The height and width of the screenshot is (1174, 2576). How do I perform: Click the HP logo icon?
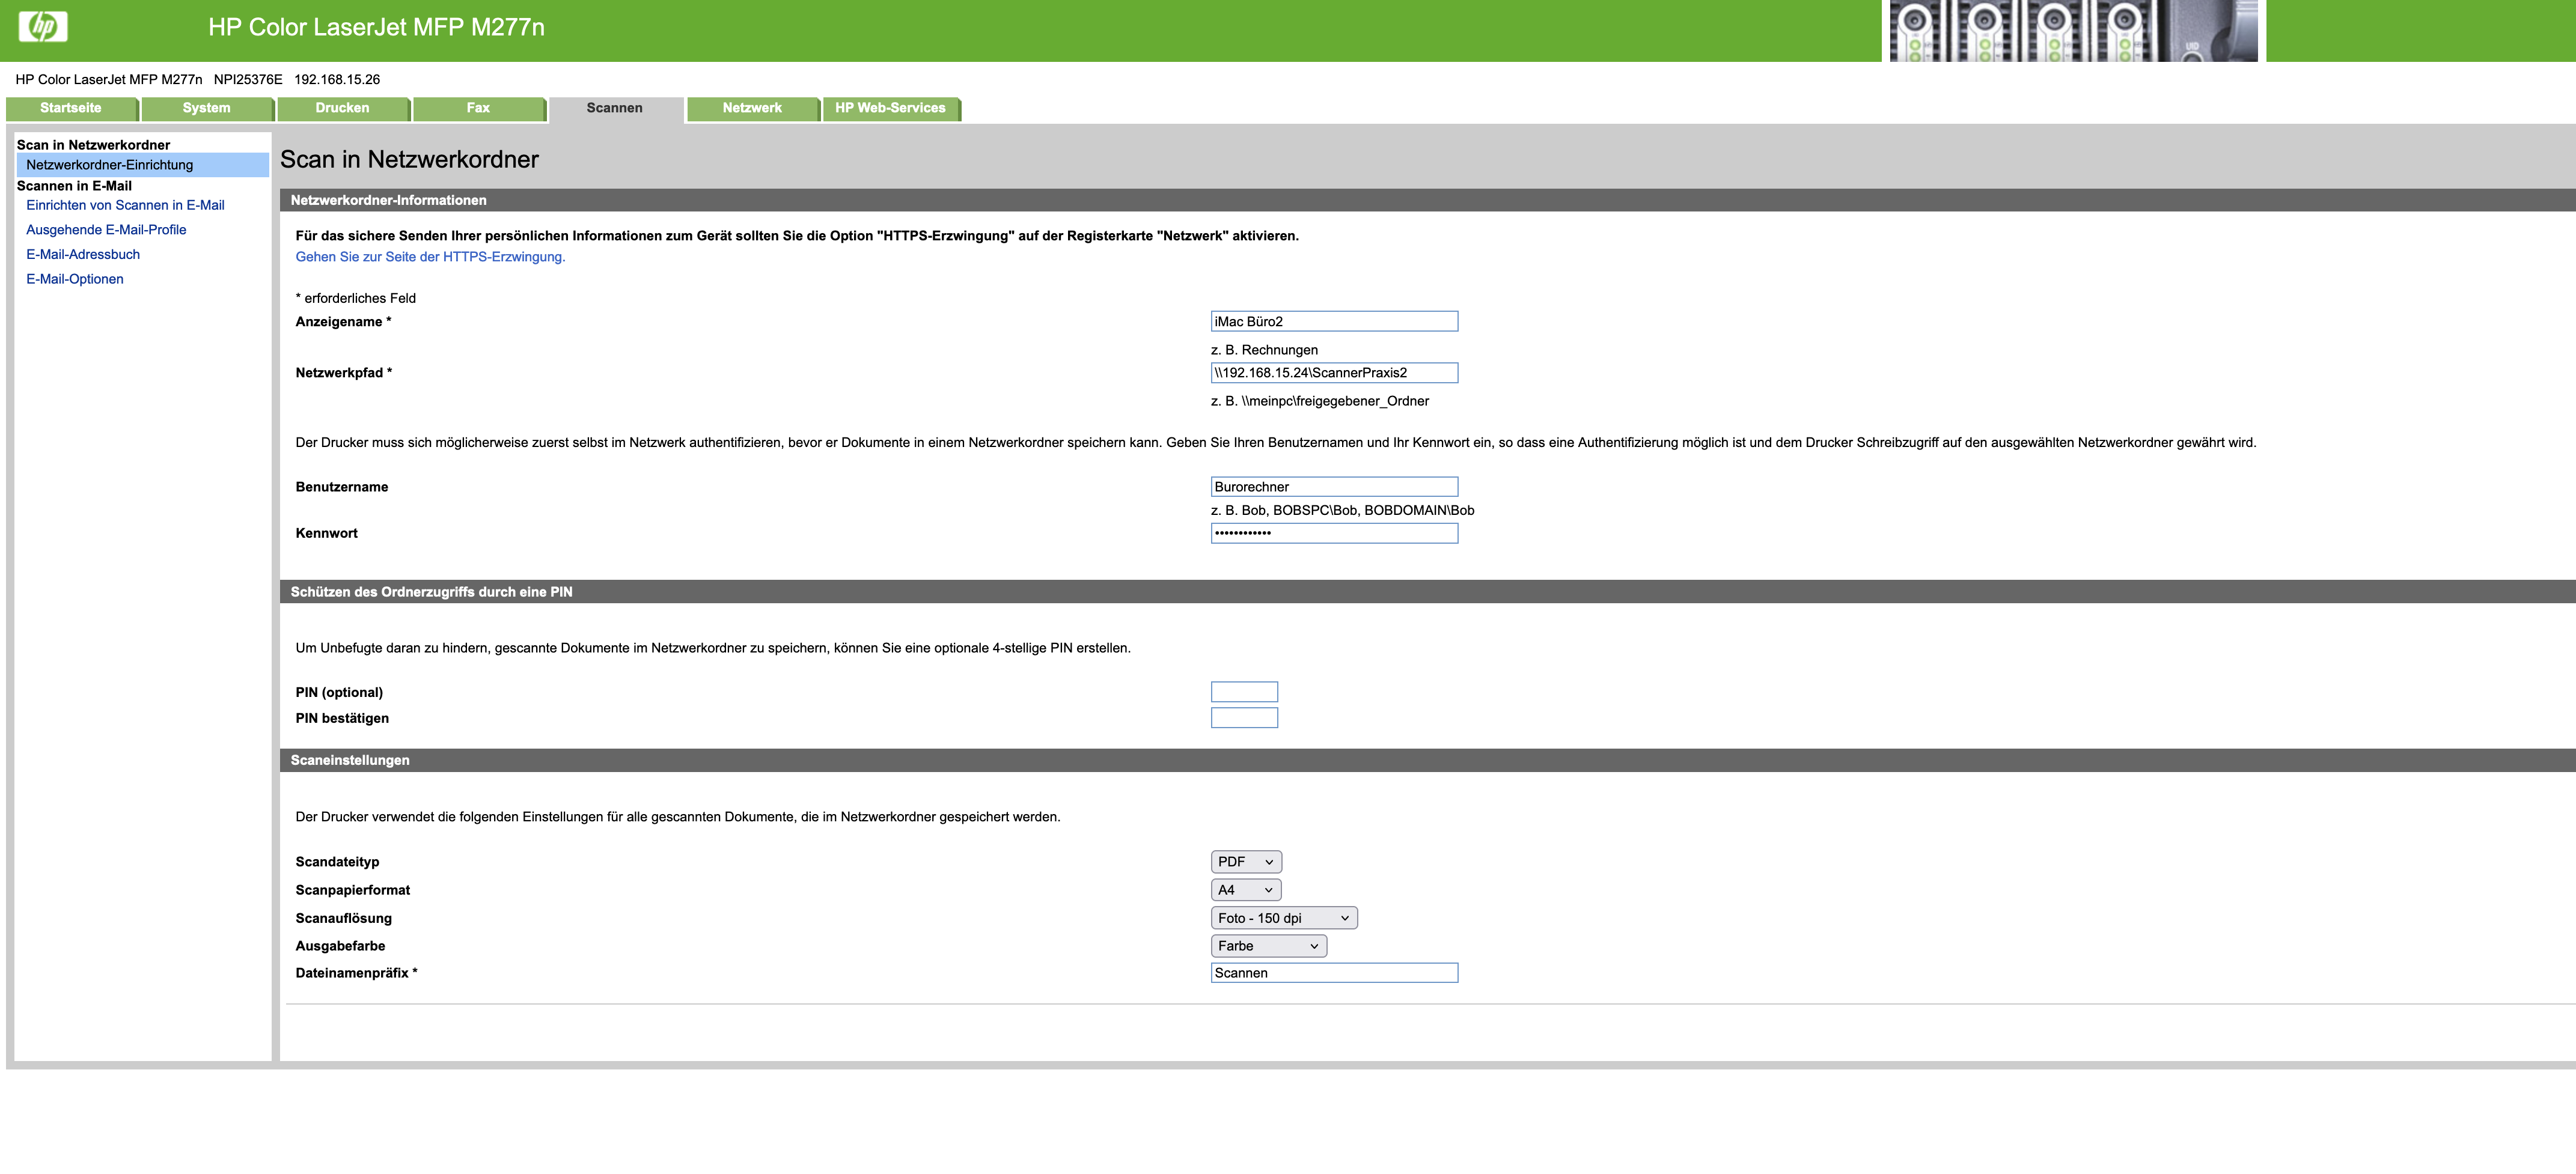[x=43, y=26]
